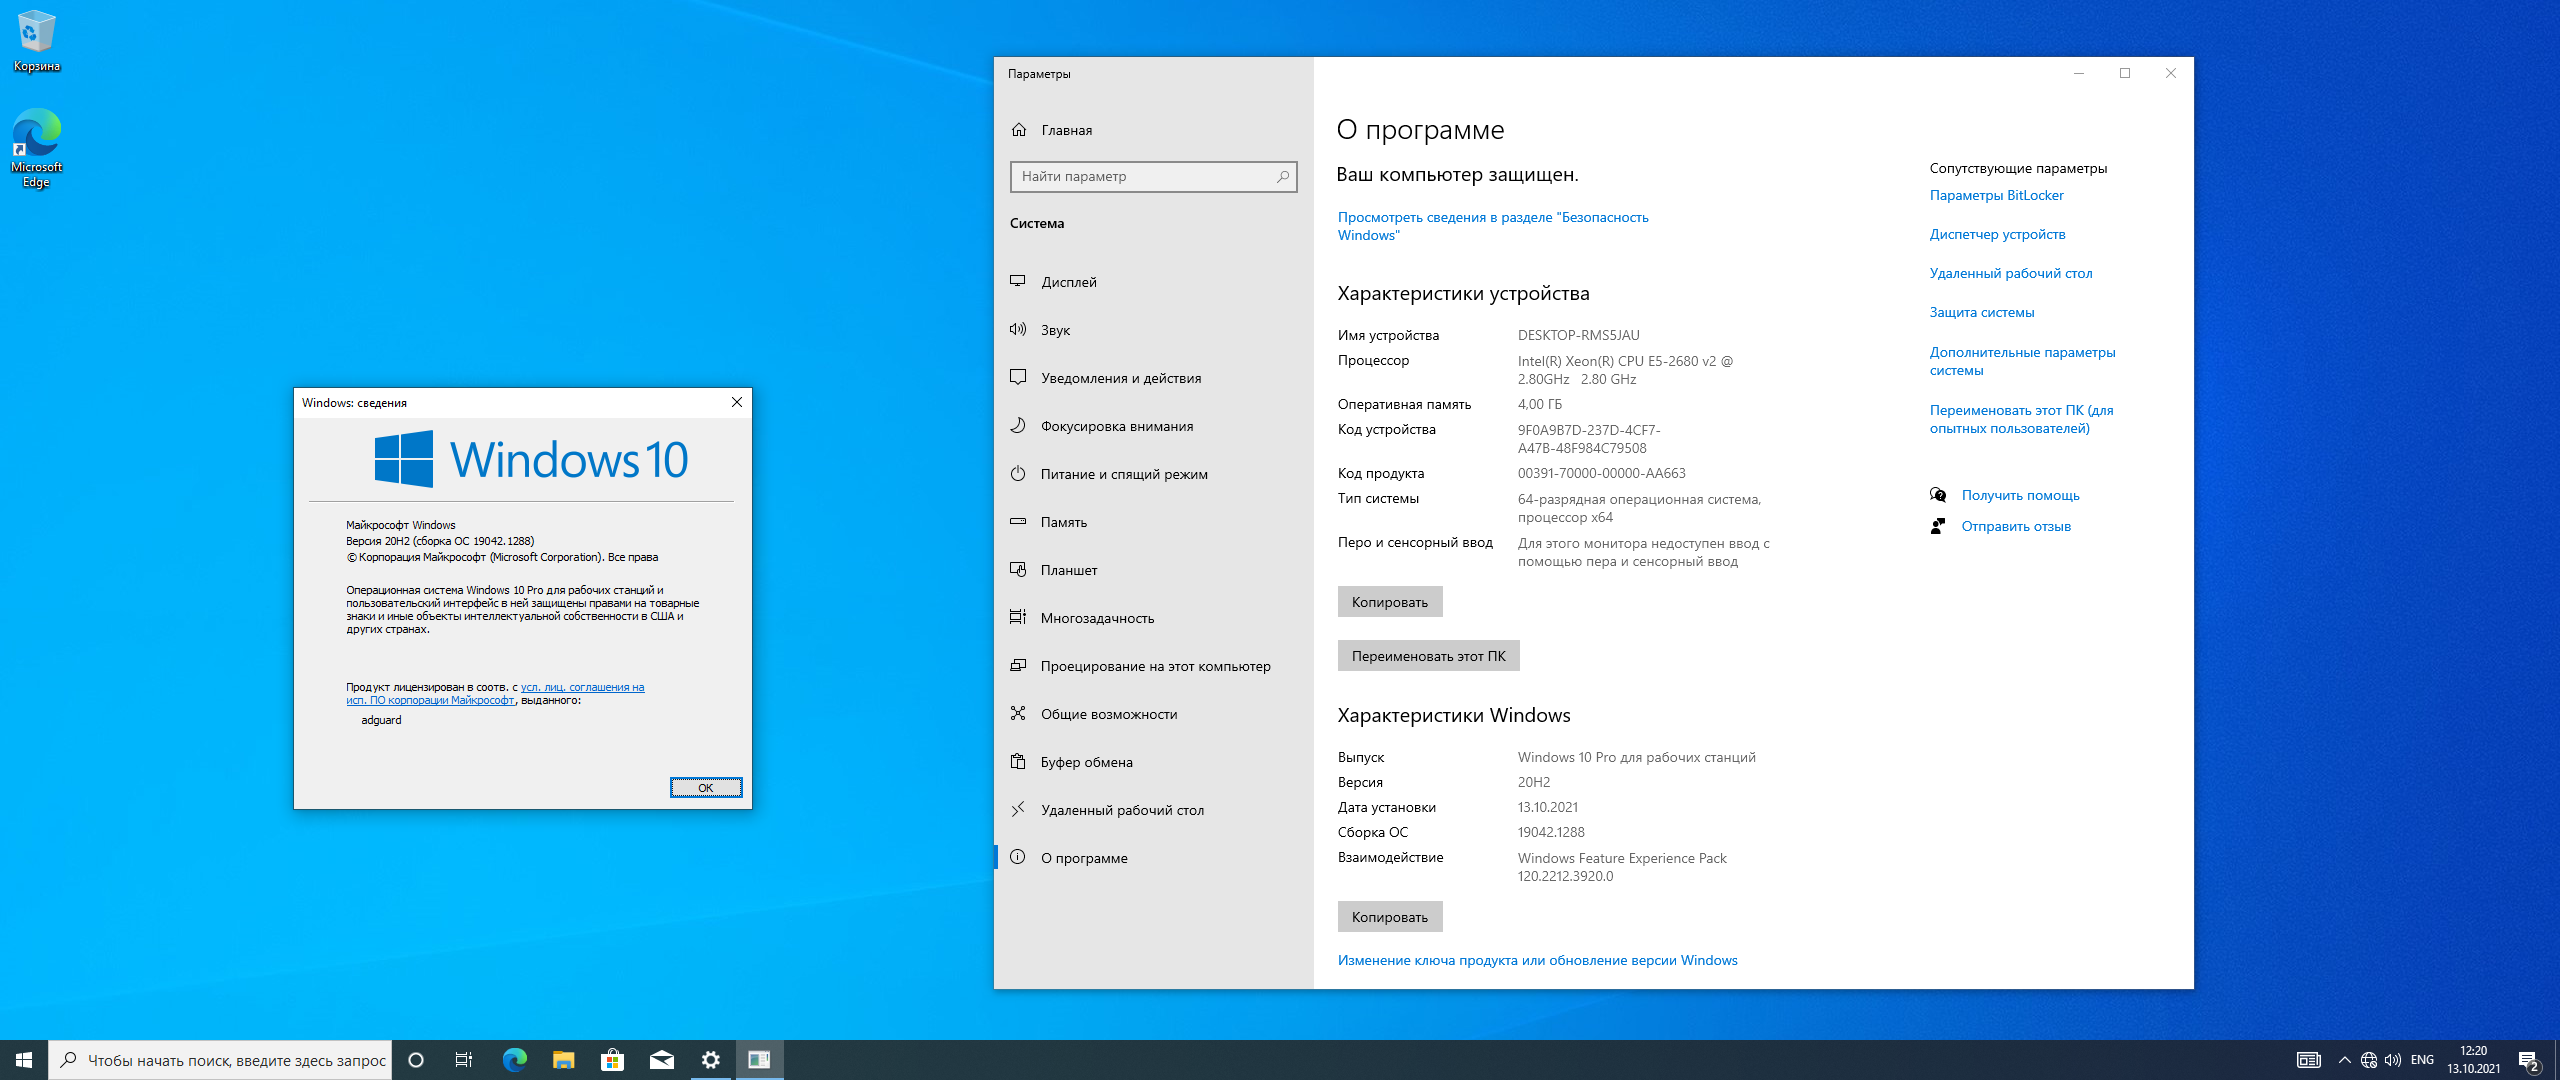The image size is (2560, 1080).
Task: Click the Home icon in Settings sidebar
Action: [x=1019, y=130]
